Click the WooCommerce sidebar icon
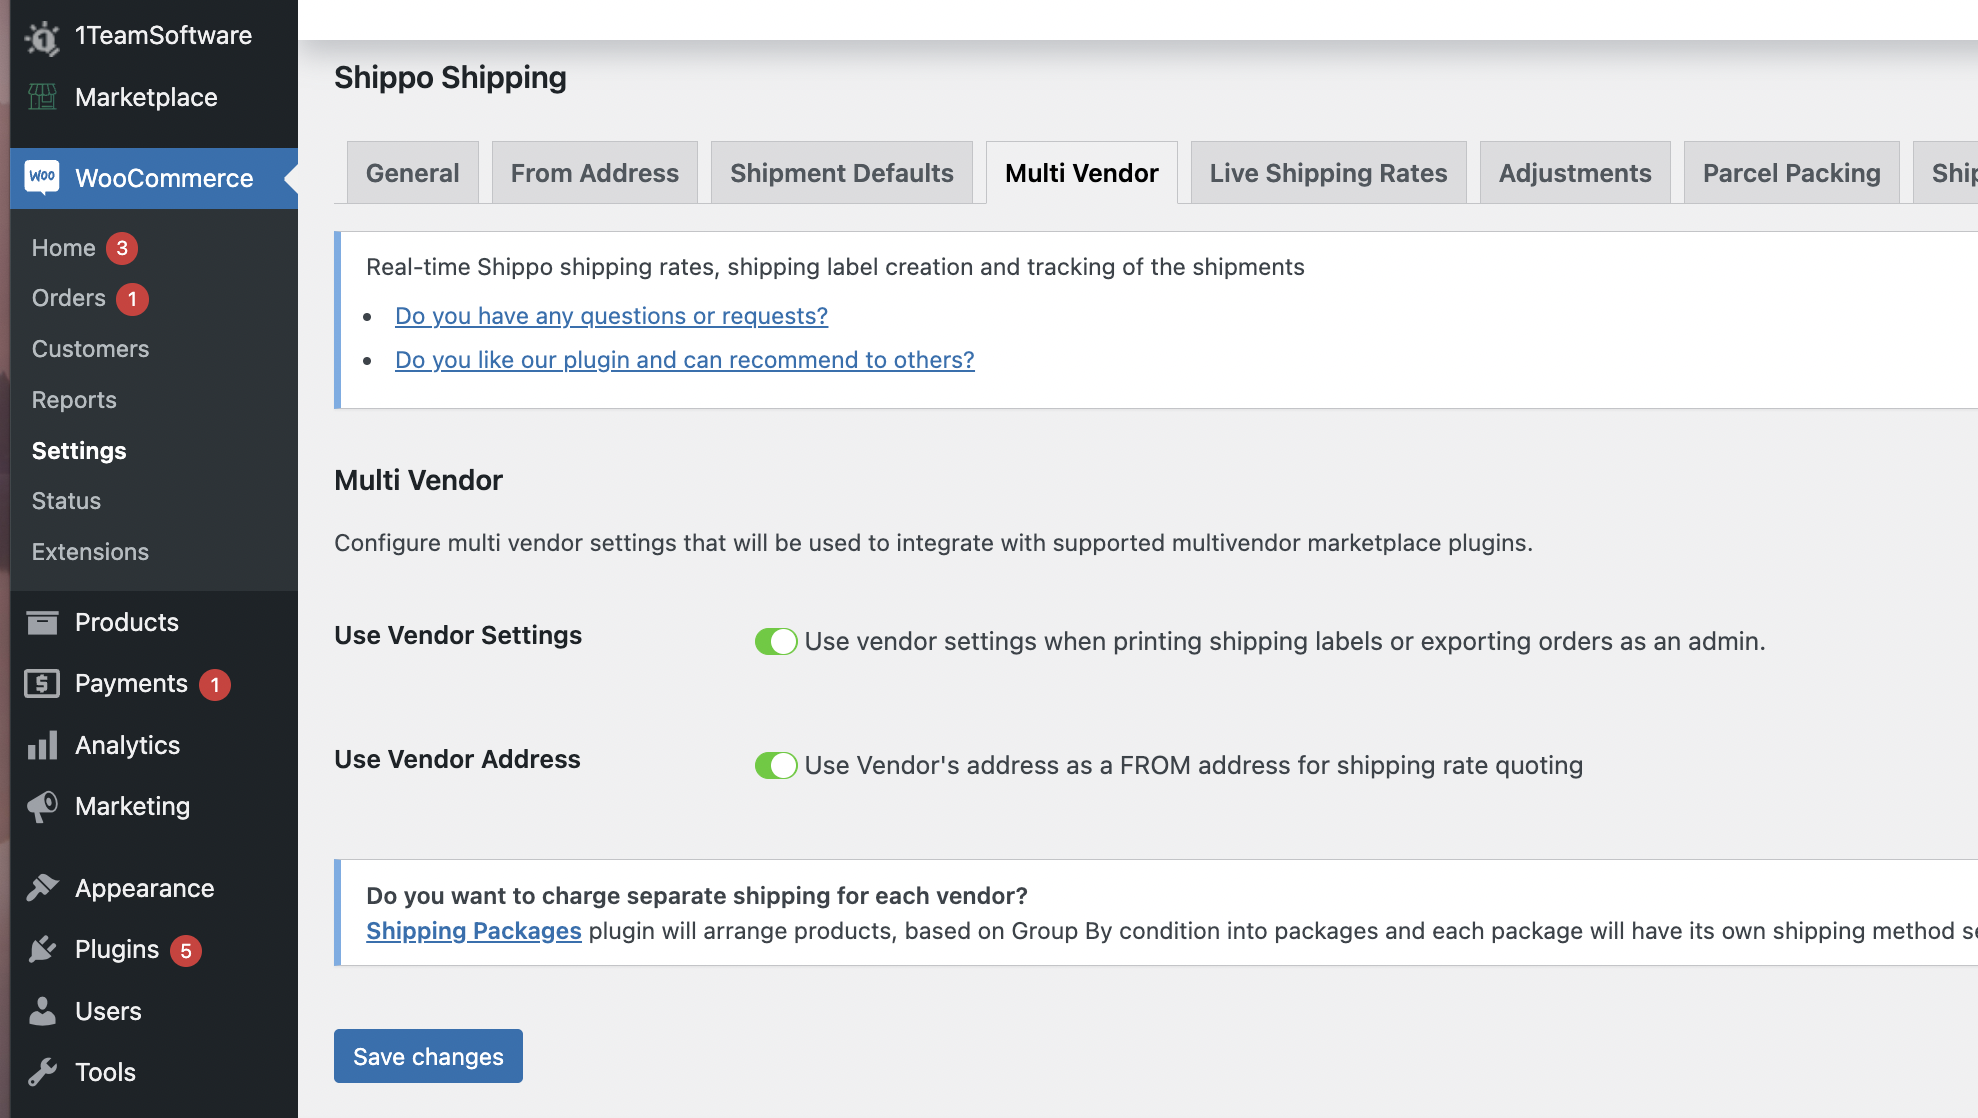The width and height of the screenshot is (1978, 1118). point(42,178)
